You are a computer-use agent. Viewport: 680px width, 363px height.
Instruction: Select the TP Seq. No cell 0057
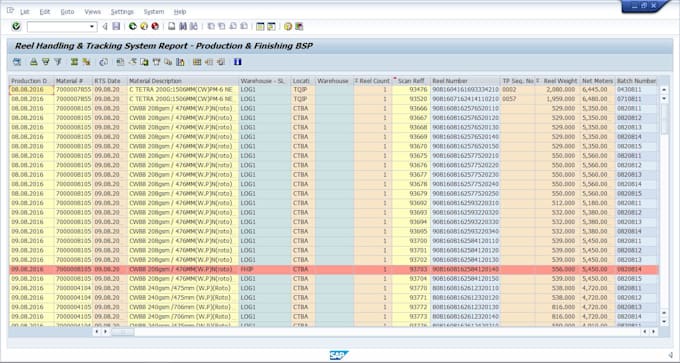[518, 99]
